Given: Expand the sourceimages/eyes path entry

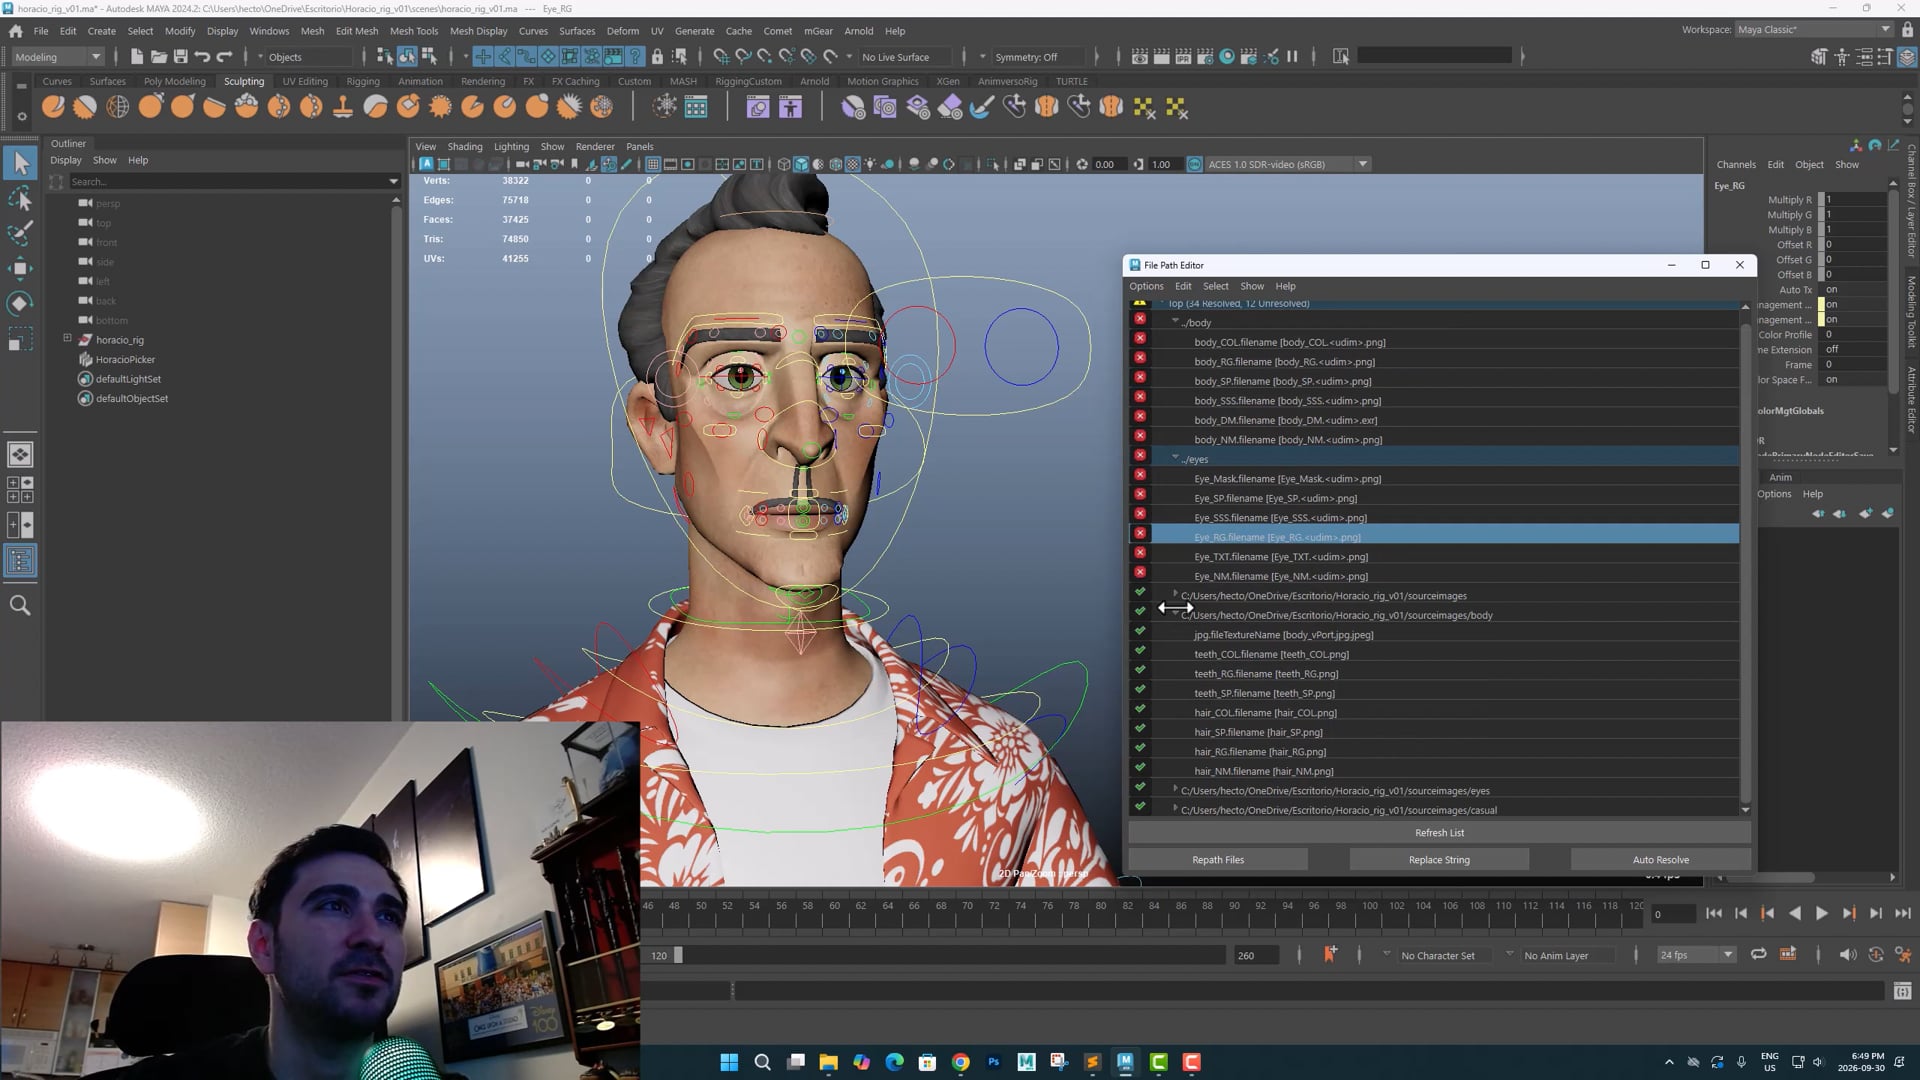Looking at the screenshot, I should click(1175, 789).
